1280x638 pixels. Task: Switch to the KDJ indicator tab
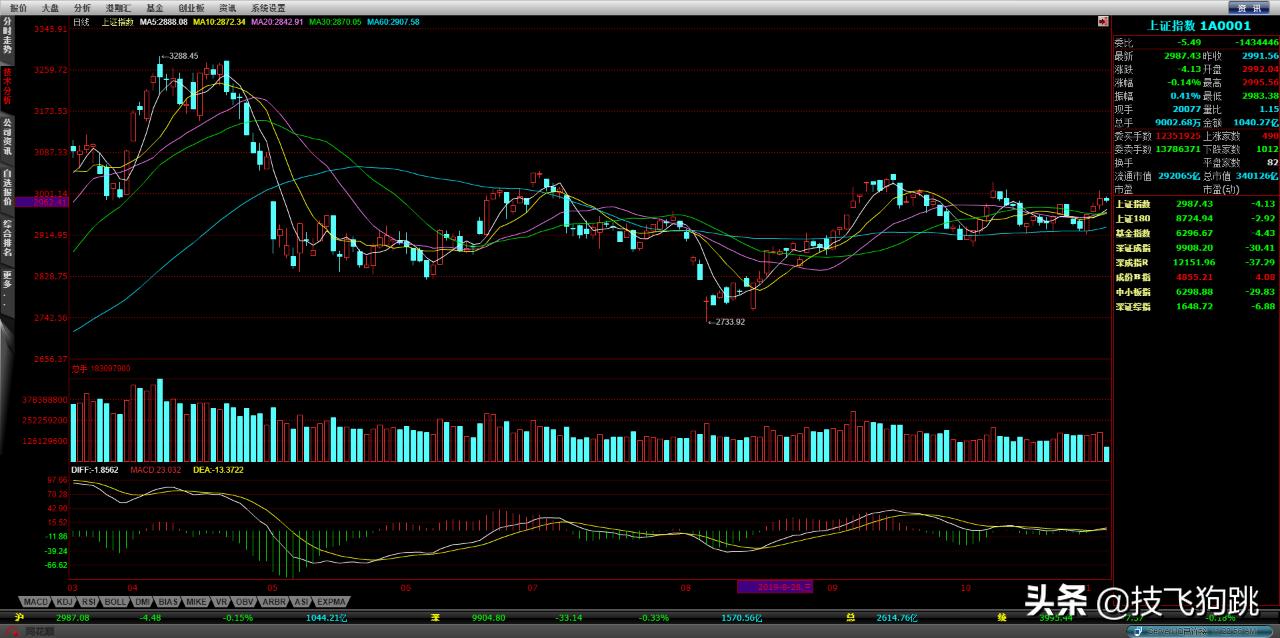click(x=63, y=602)
